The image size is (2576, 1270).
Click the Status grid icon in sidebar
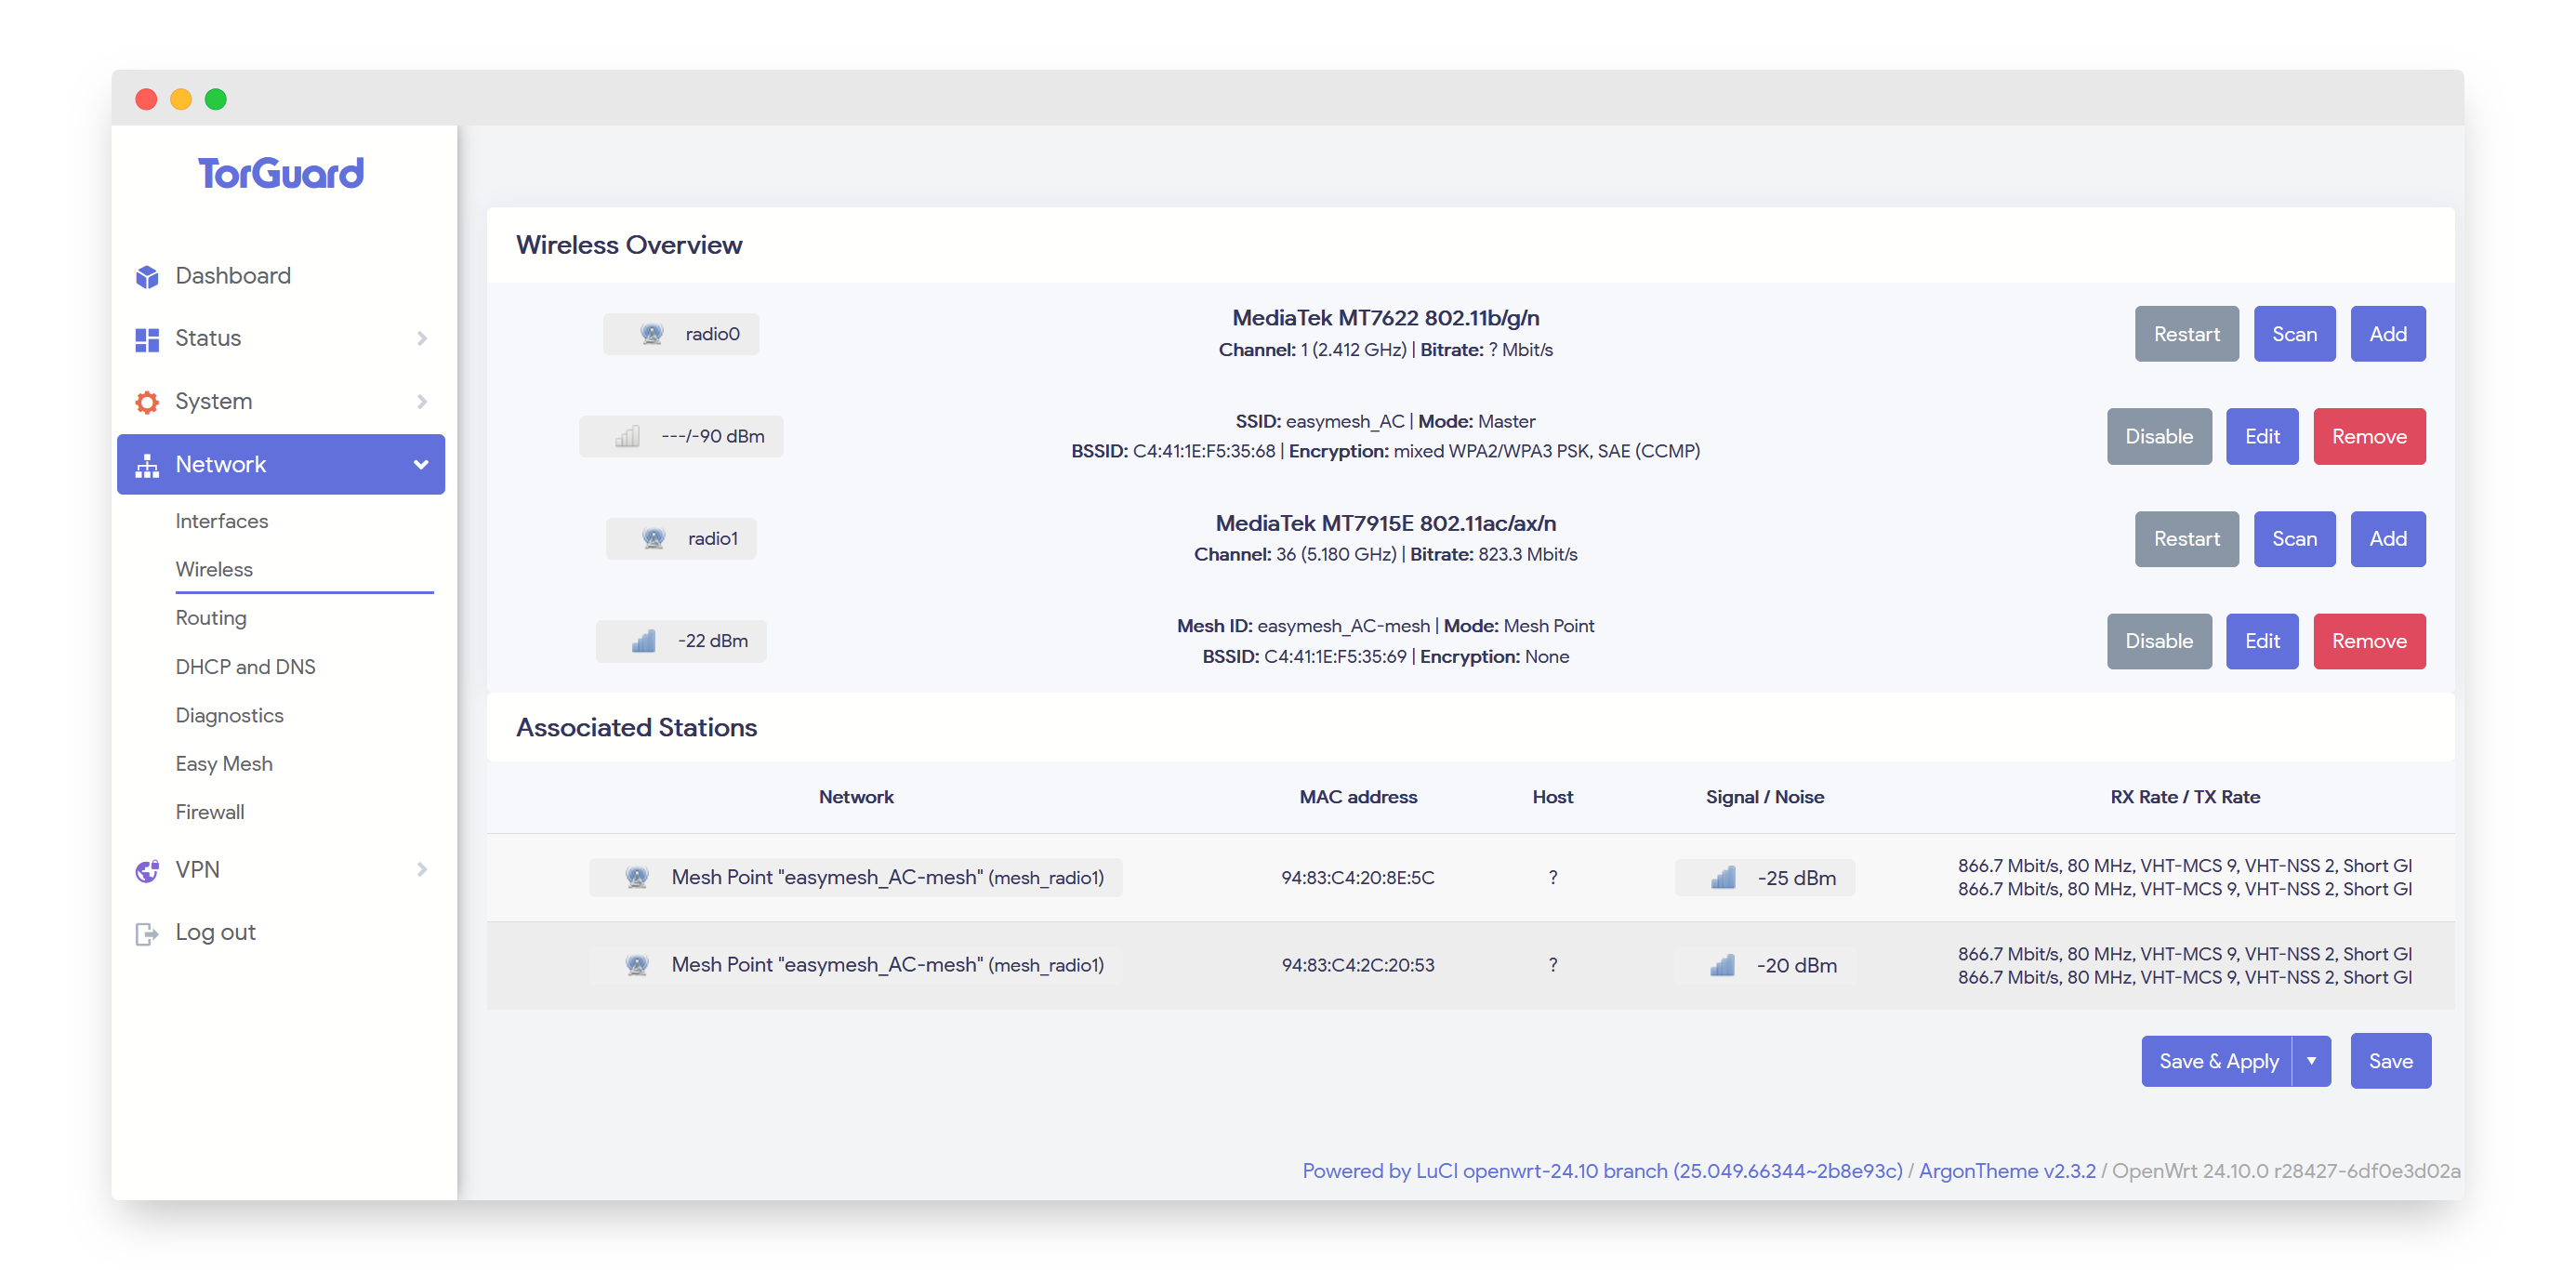pos(147,339)
